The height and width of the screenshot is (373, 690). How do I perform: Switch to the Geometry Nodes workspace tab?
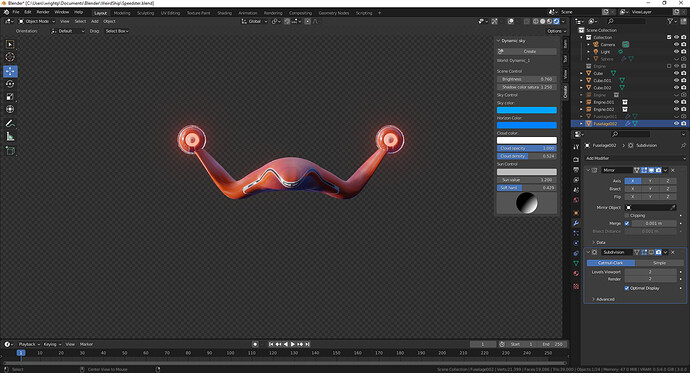[334, 13]
